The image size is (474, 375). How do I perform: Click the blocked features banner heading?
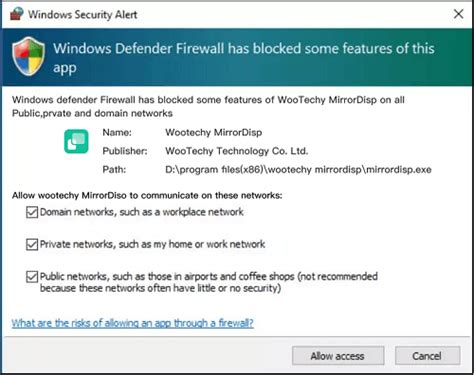(244, 58)
